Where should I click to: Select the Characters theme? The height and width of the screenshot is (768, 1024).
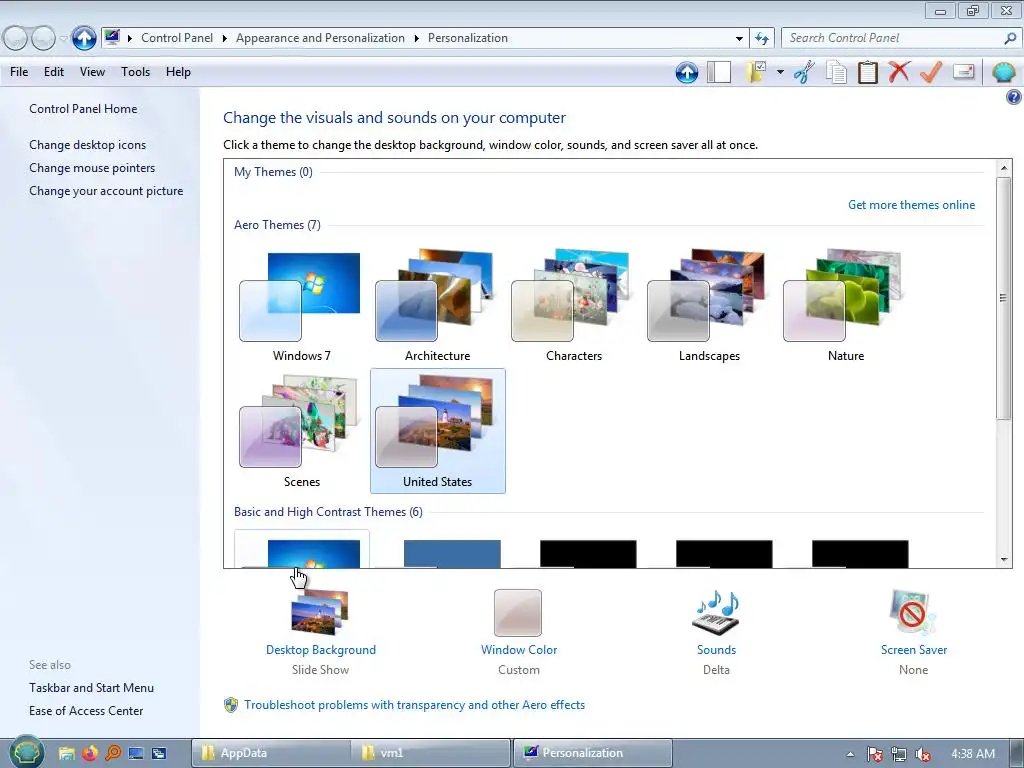pos(573,305)
